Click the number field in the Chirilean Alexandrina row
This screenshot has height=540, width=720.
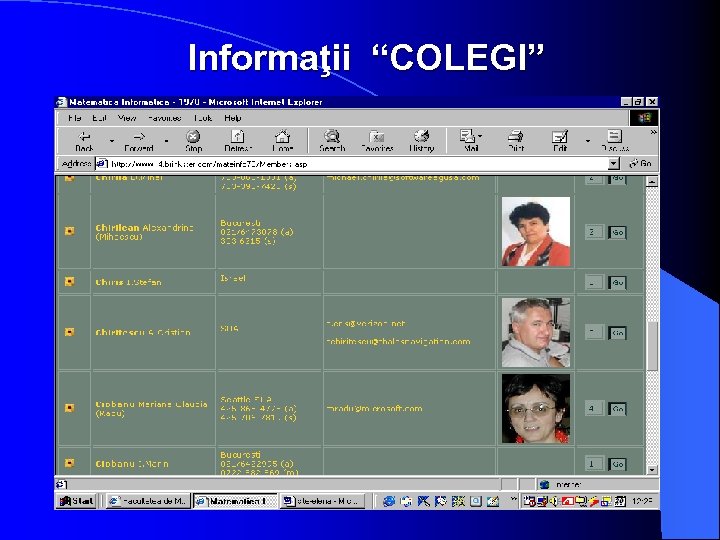[593, 232]
